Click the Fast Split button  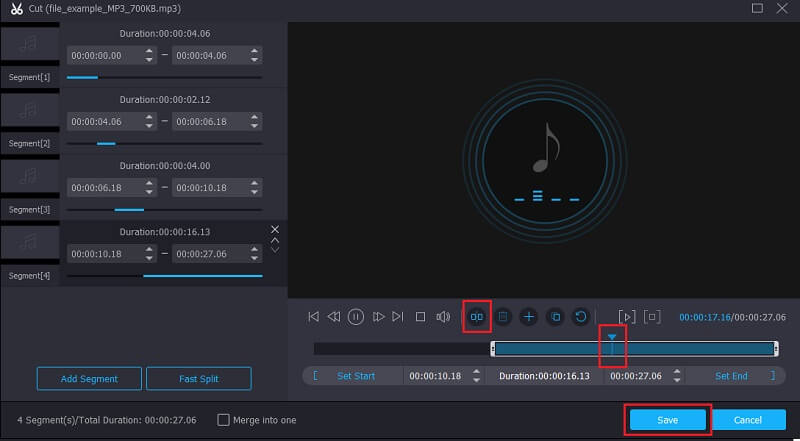click(x=198, y=379)
